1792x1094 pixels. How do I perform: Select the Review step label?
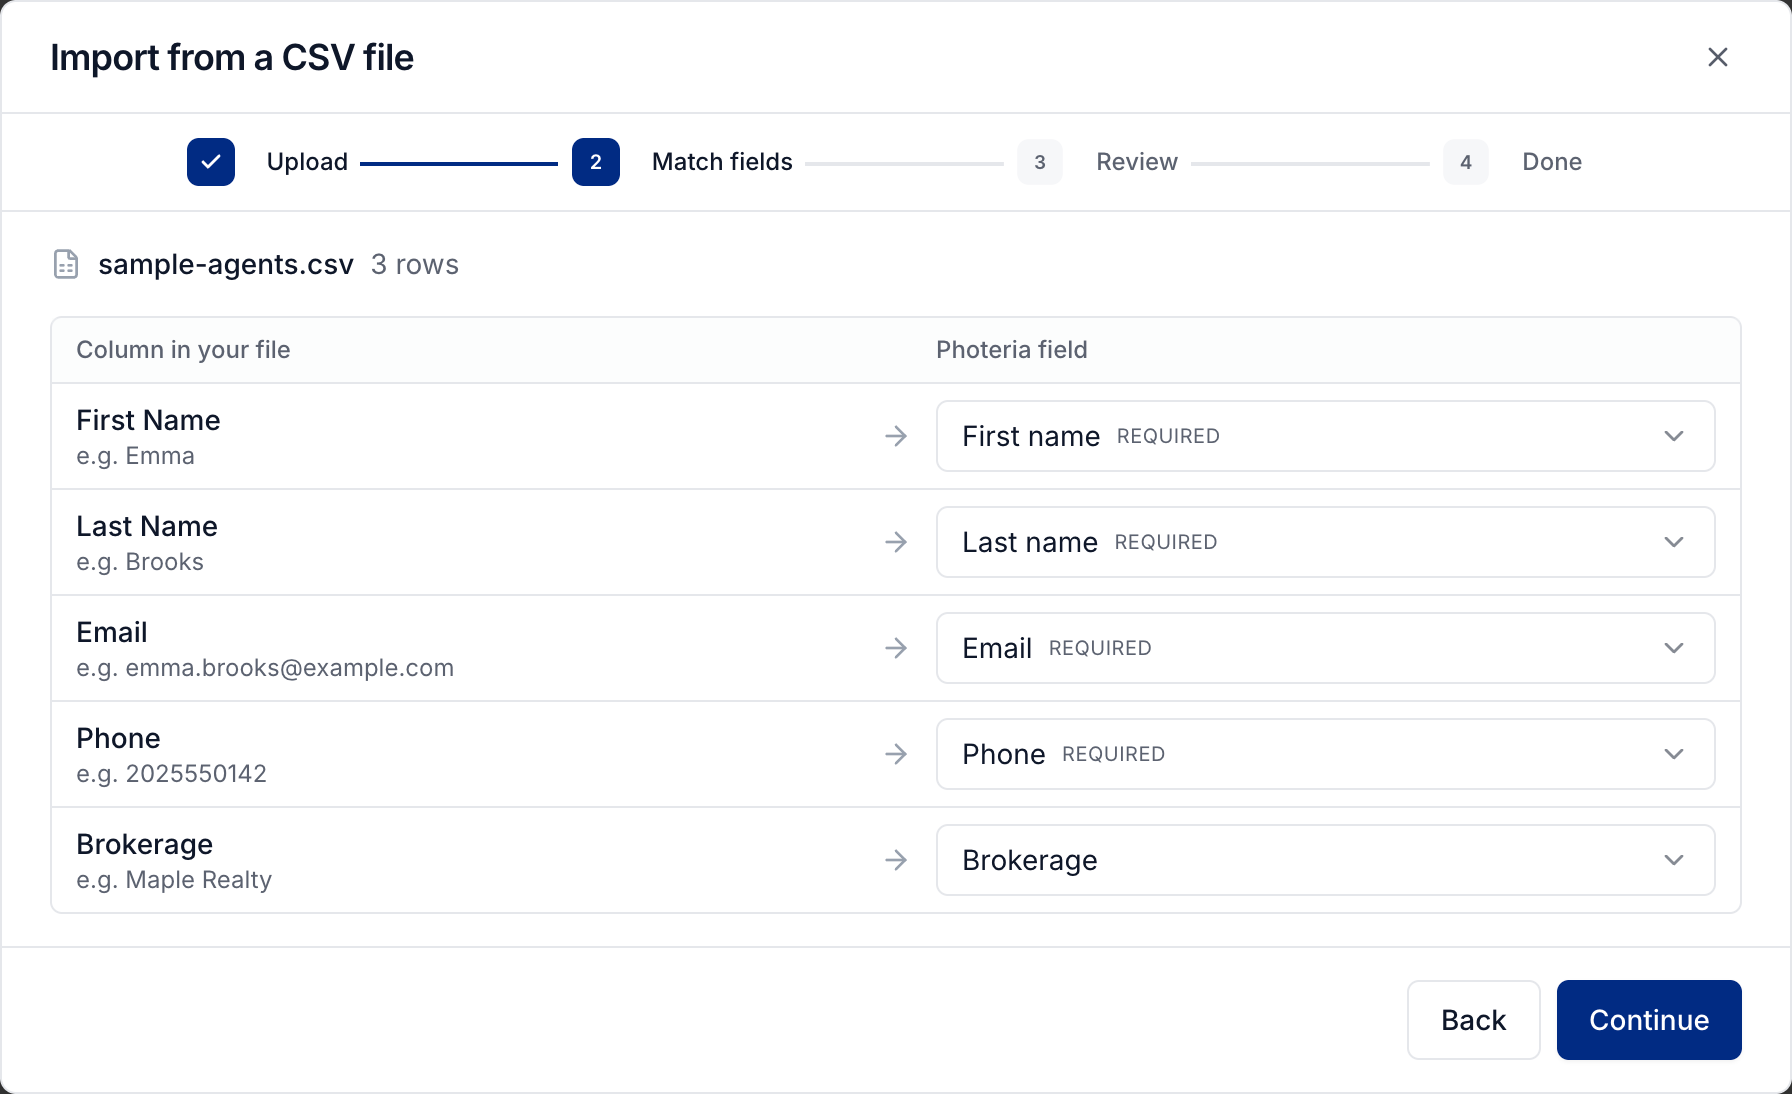tap(1137, 162)
